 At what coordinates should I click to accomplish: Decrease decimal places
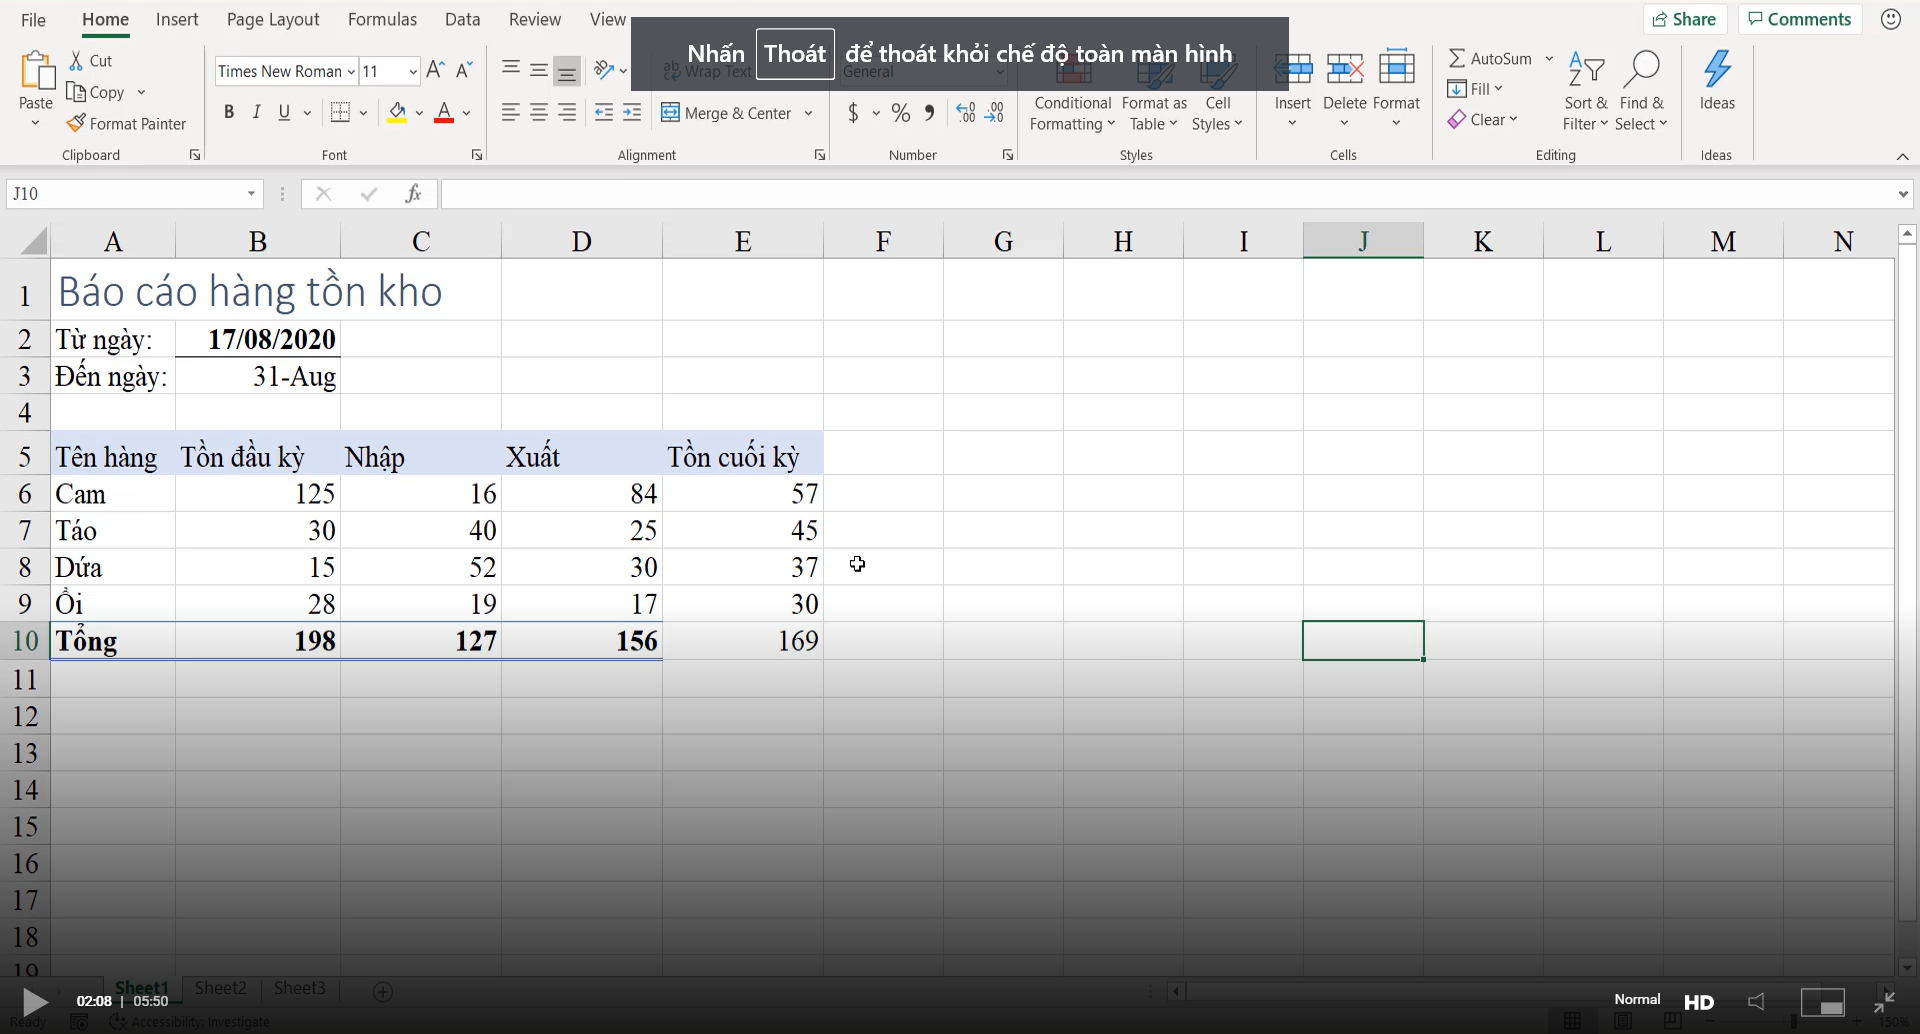(994, 113)
